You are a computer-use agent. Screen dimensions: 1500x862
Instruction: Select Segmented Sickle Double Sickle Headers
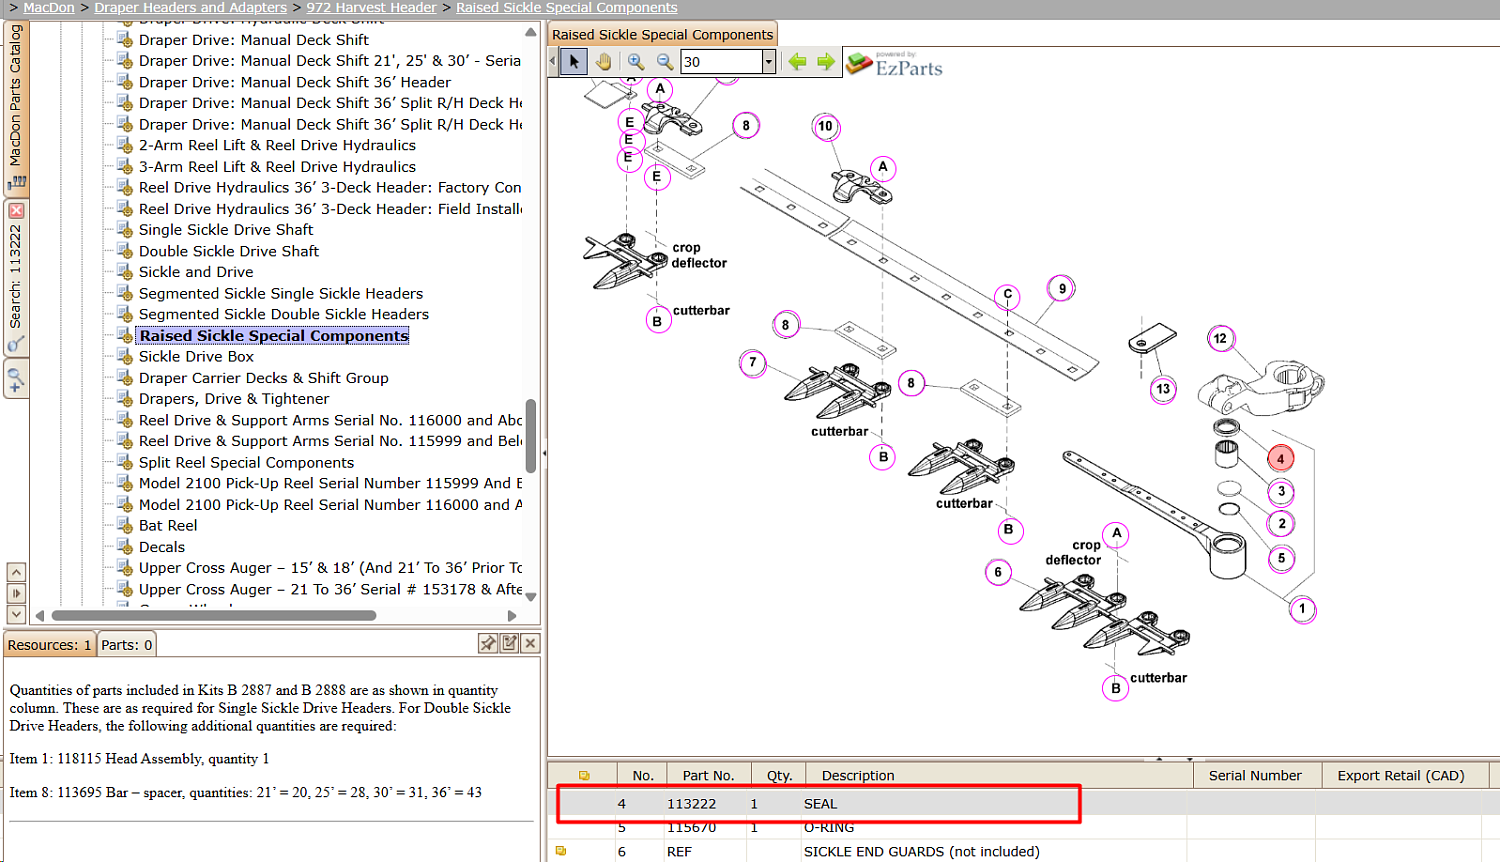pos(284,314)
